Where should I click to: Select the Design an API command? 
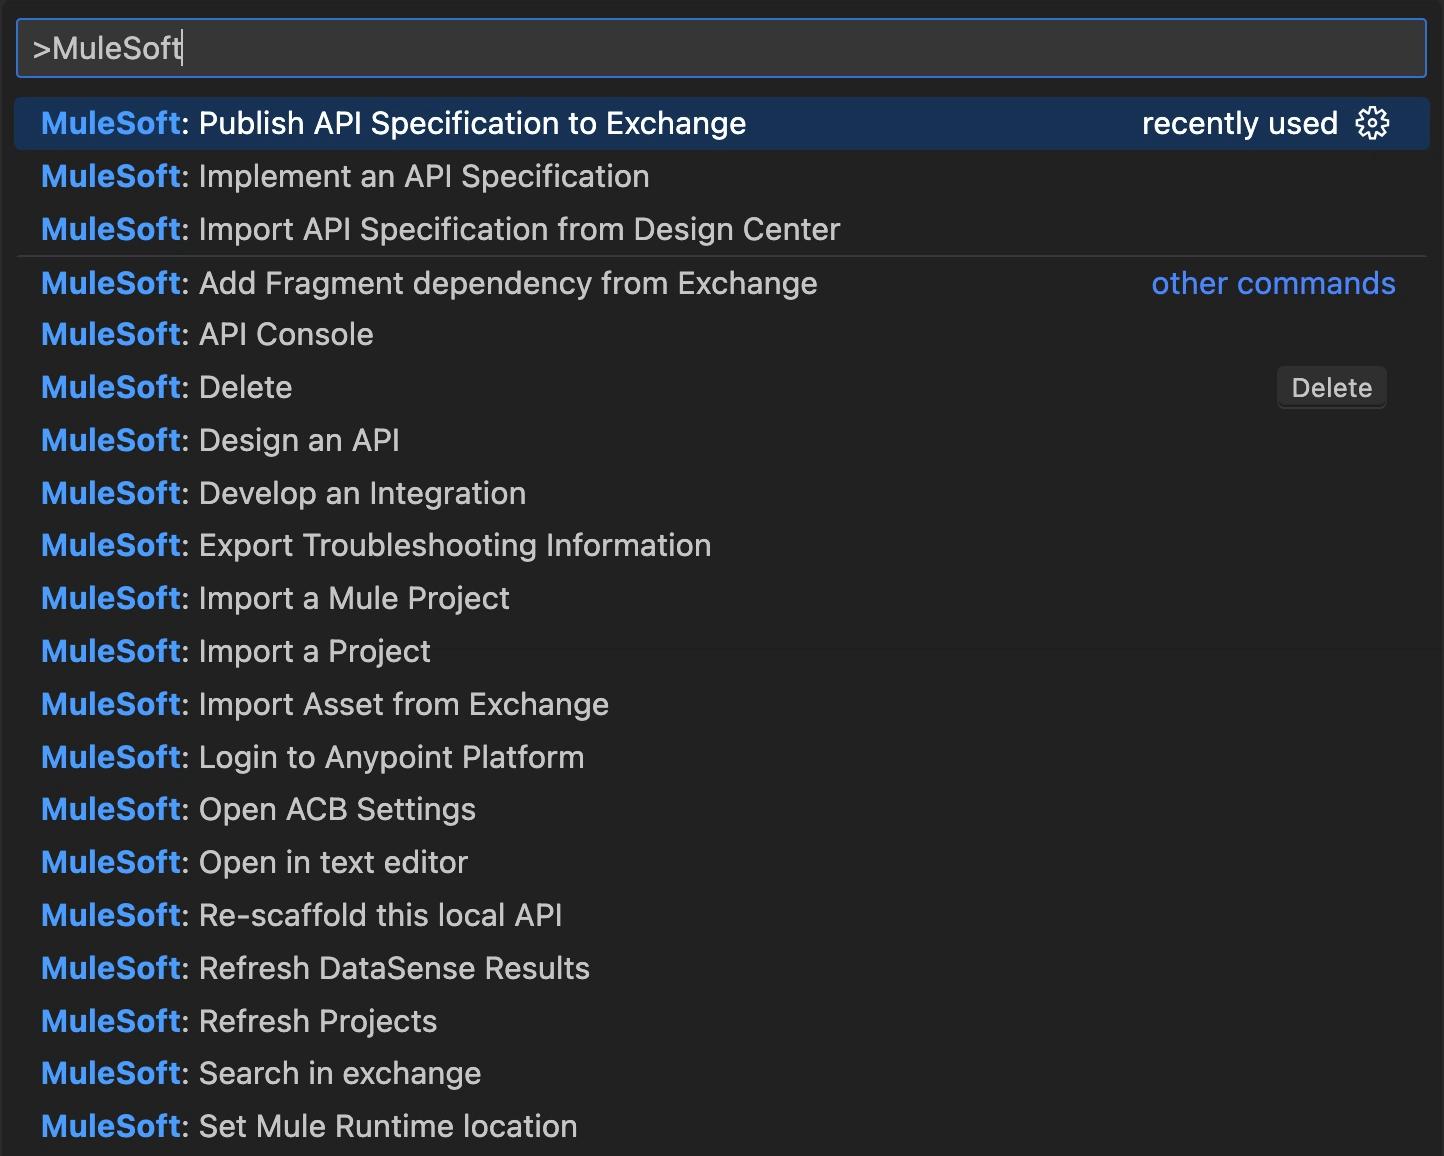(x=299, y=441)
